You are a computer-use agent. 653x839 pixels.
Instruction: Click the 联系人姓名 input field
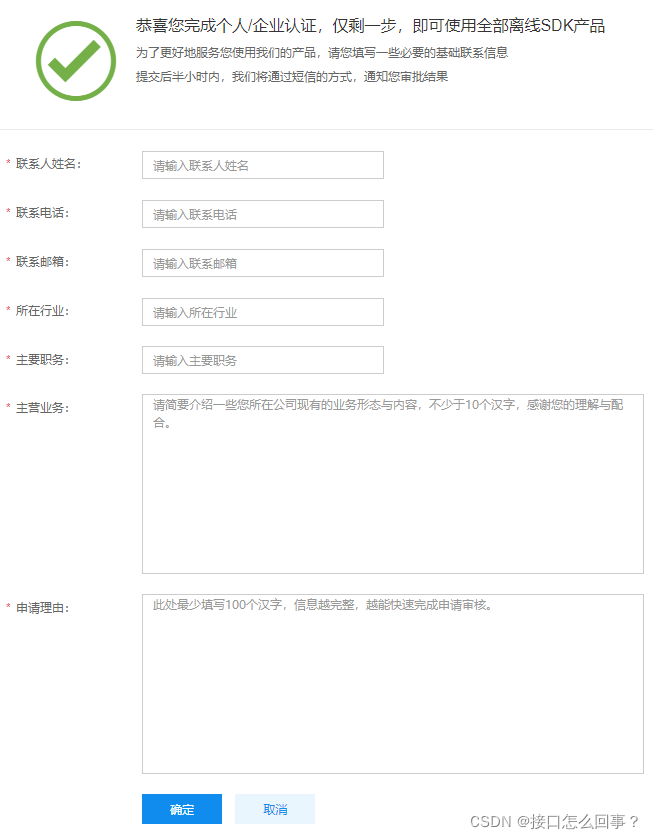(263, 165)
